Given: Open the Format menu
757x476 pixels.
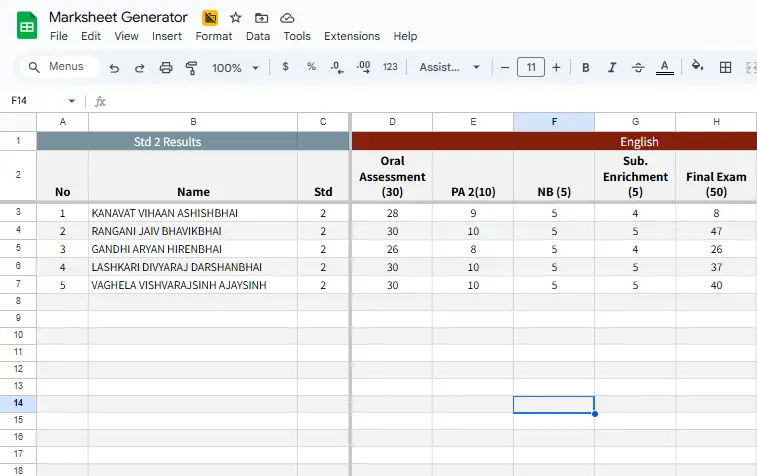Looking at the screenshot, I should (x=214, y=36).
